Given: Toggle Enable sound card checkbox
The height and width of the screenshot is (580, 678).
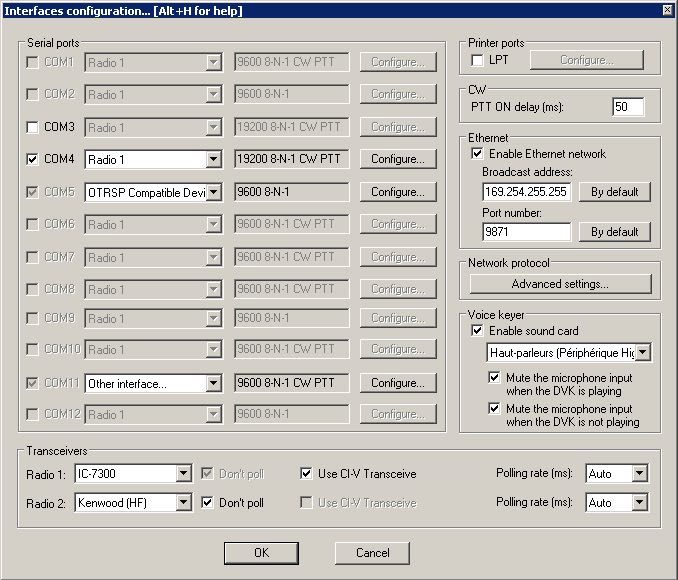Looking at the screenshot, I should [x=478, y=331].
